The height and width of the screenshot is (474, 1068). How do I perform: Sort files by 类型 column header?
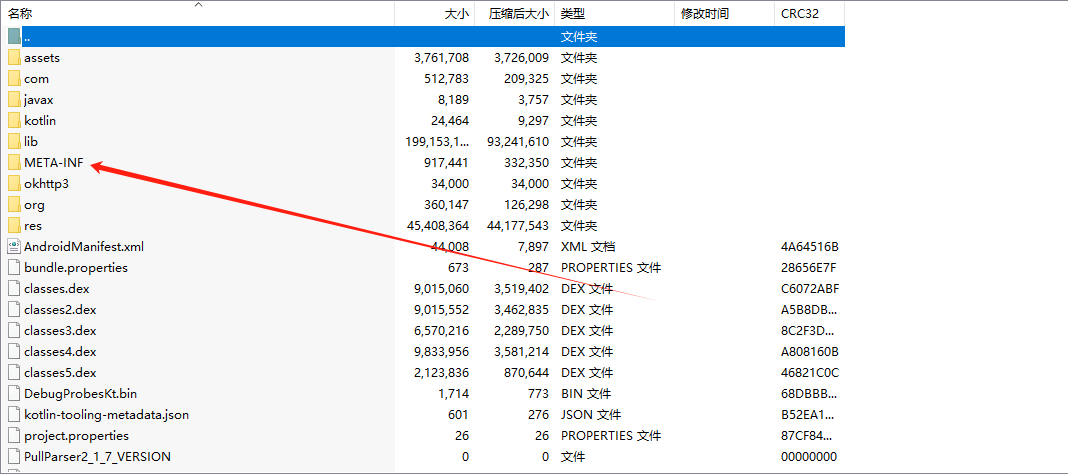coord(572,14)
